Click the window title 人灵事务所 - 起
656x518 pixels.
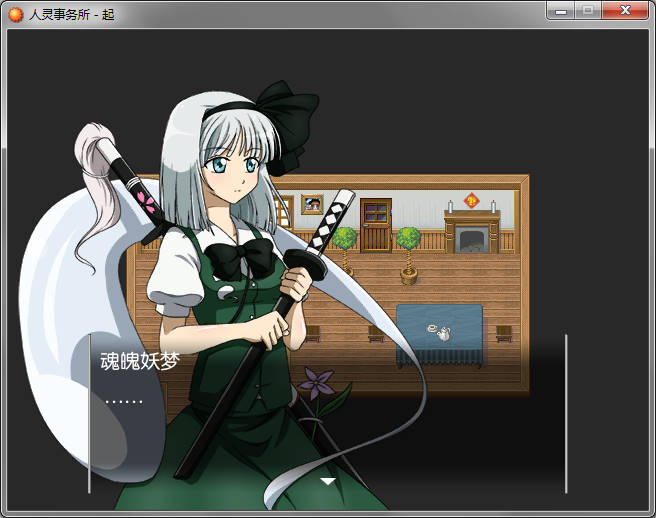(72, 15)
